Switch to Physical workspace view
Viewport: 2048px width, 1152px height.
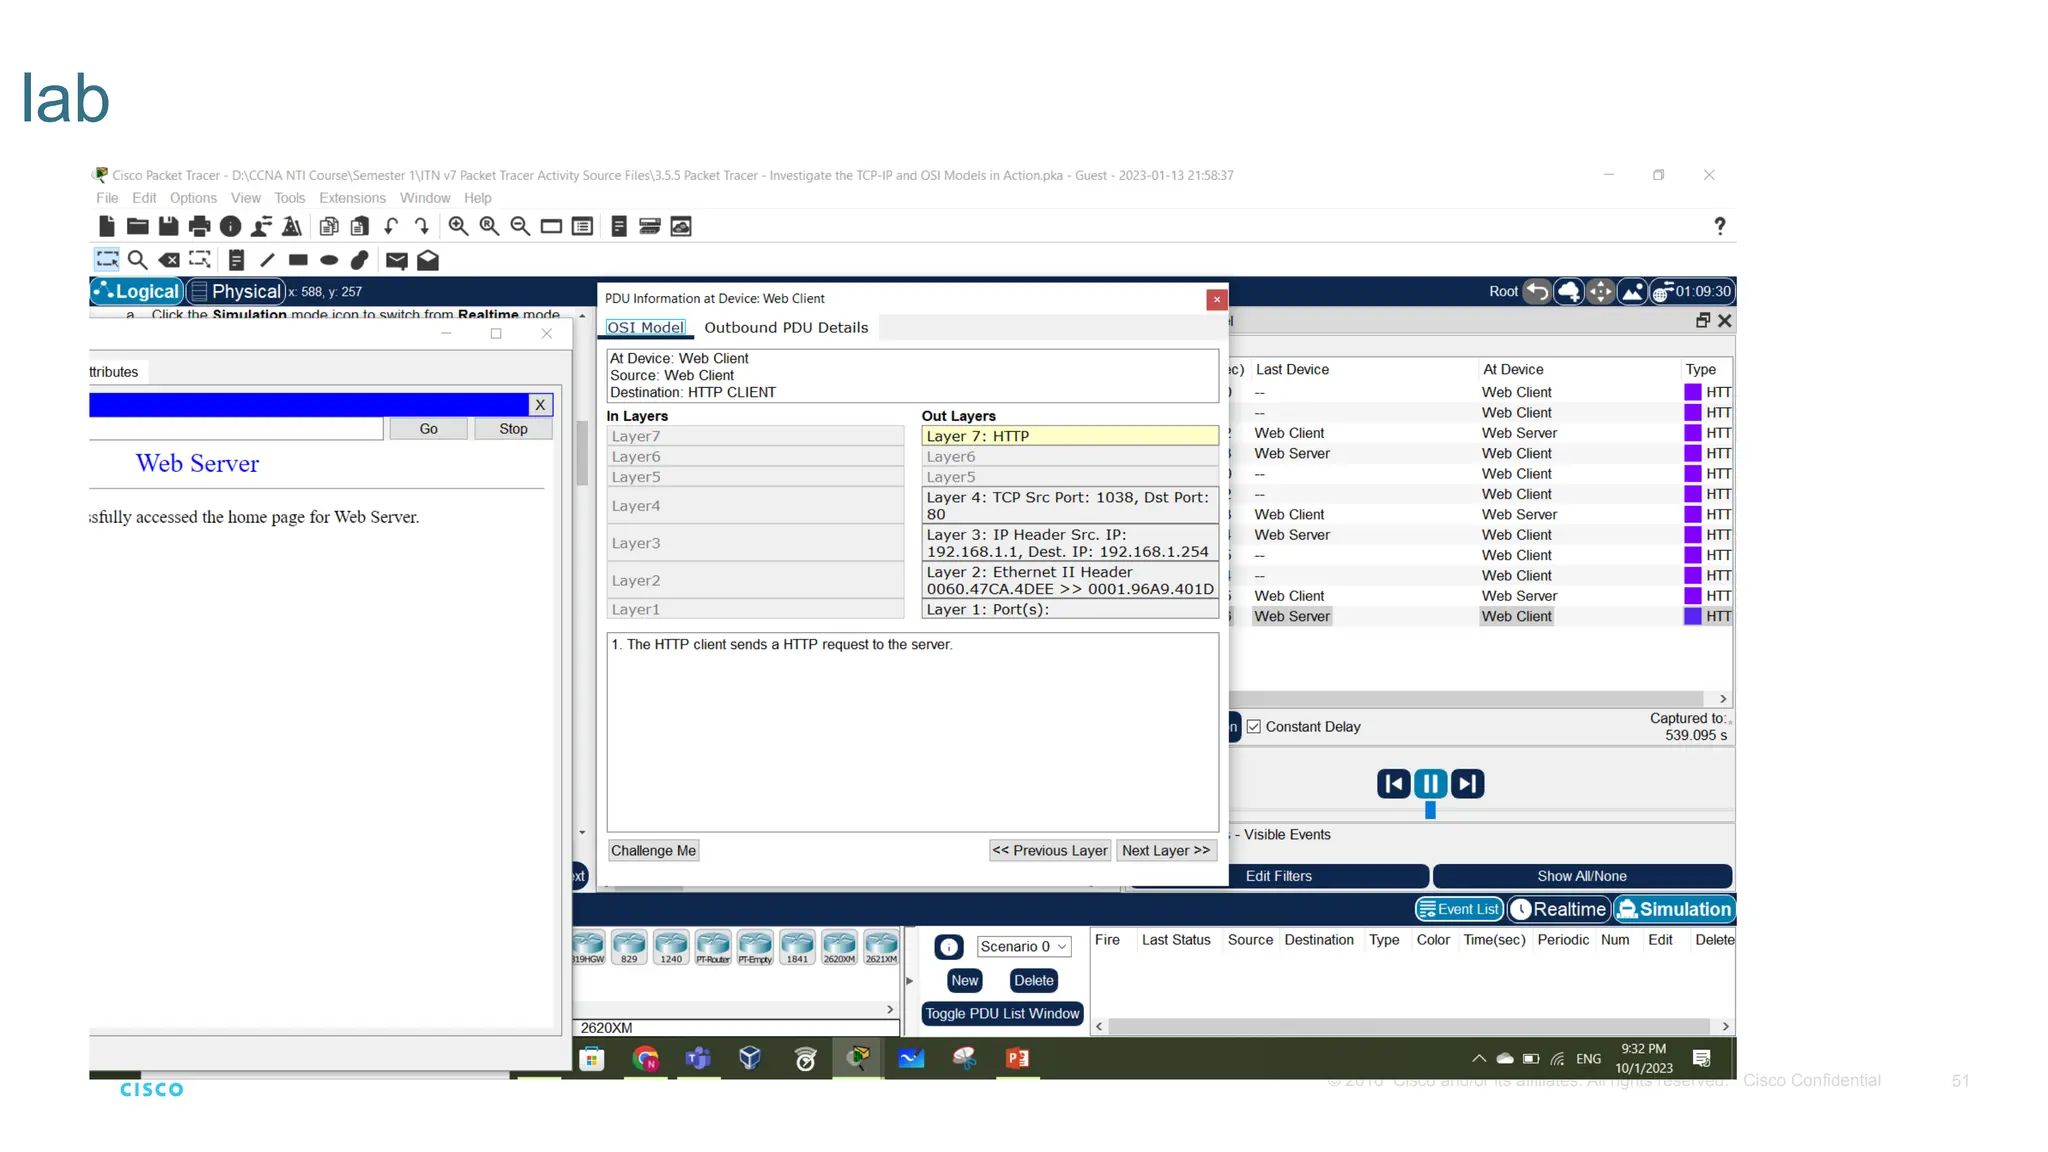tap(236, 291)
